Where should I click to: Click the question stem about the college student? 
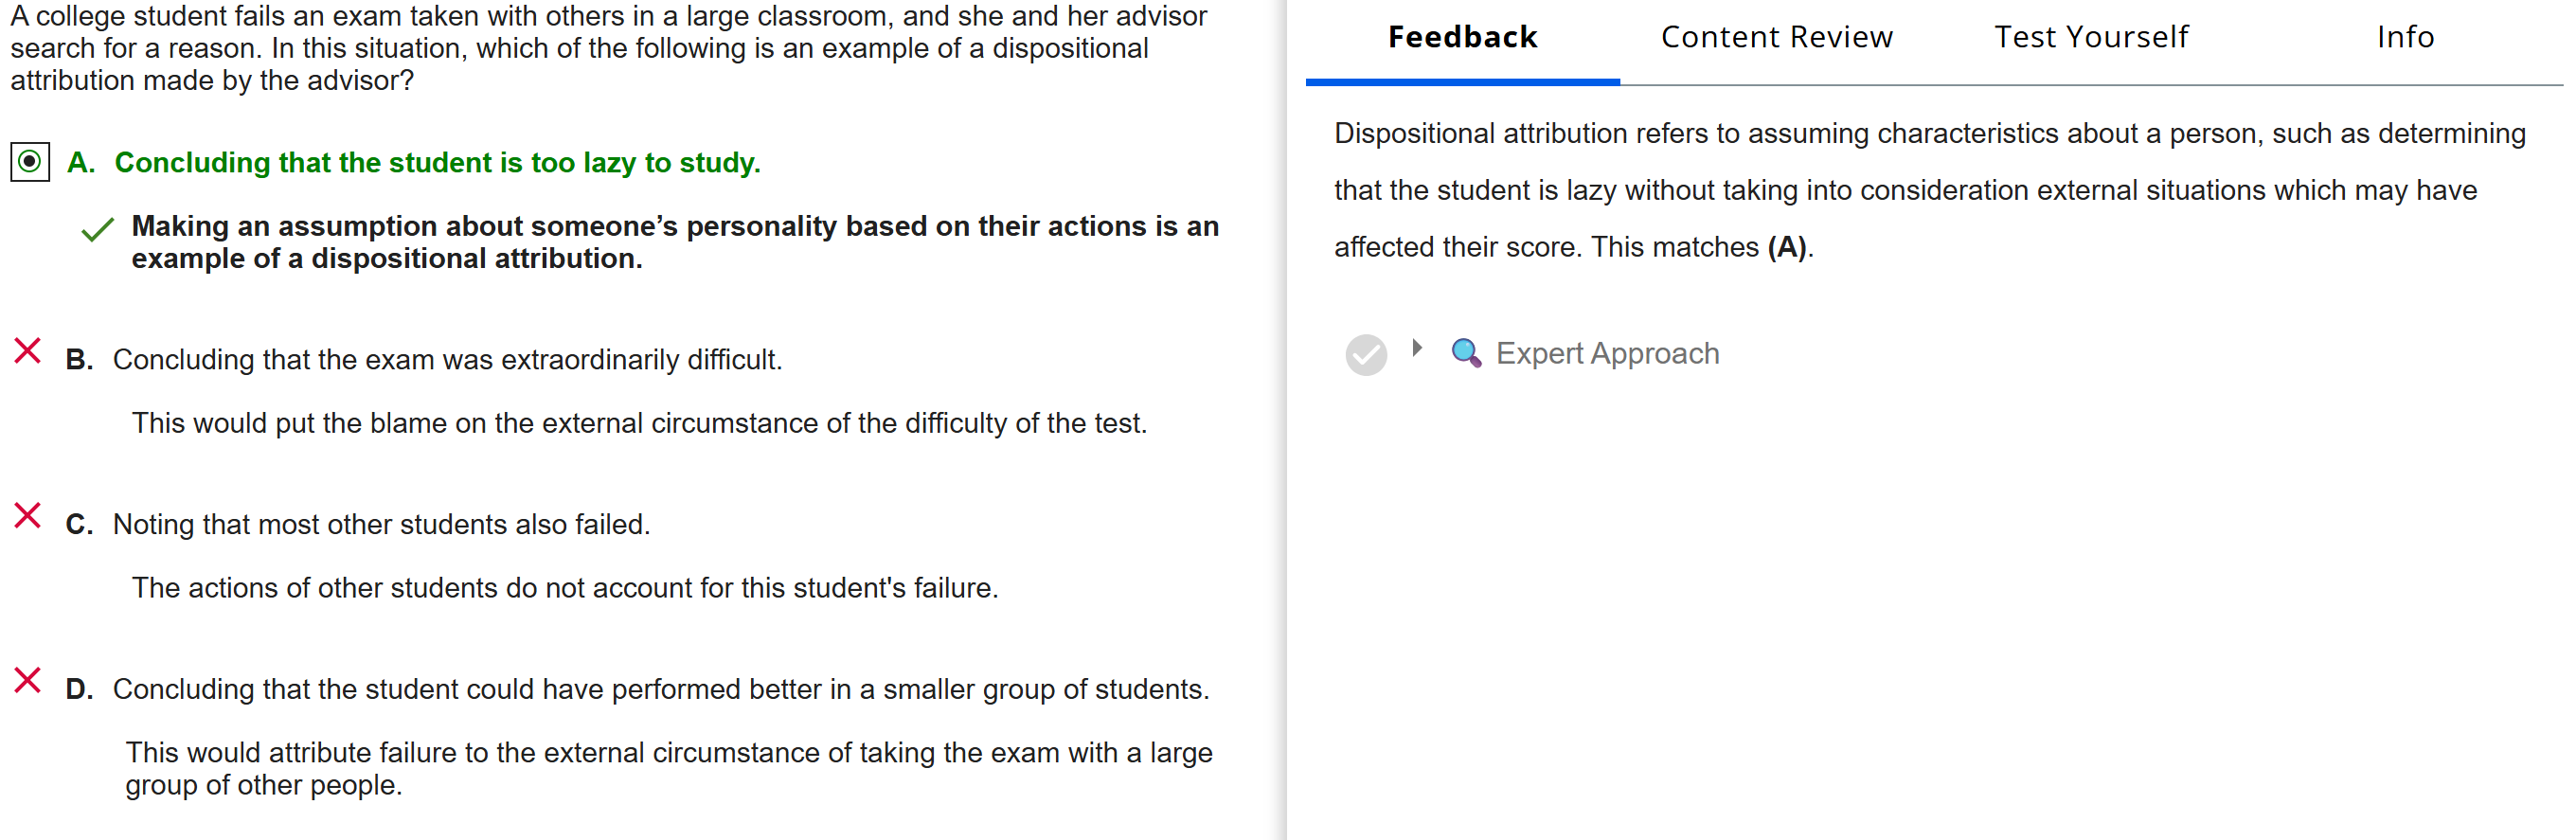pos(608,48)
